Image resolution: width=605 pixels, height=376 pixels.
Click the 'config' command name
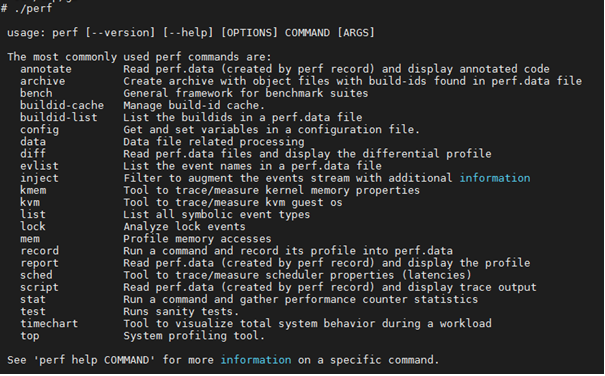tap(39, 130)
